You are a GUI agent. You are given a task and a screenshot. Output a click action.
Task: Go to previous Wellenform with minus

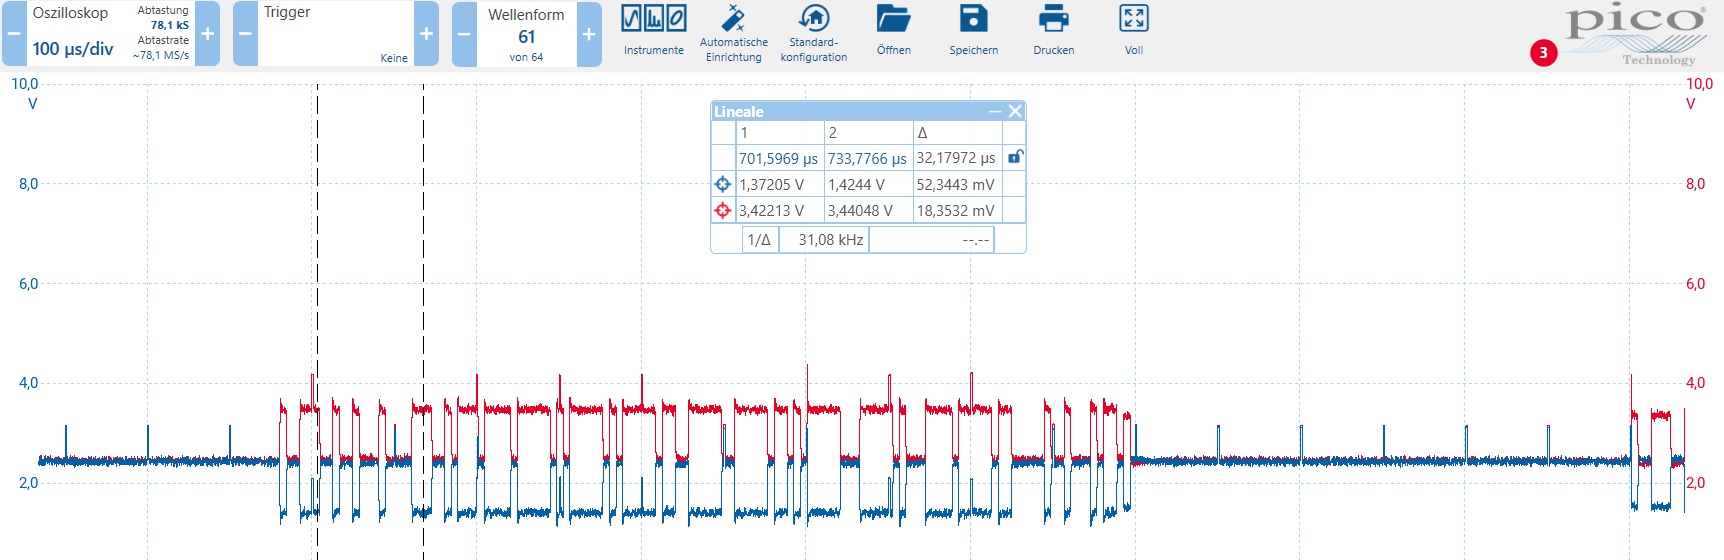tap(464, 34)
